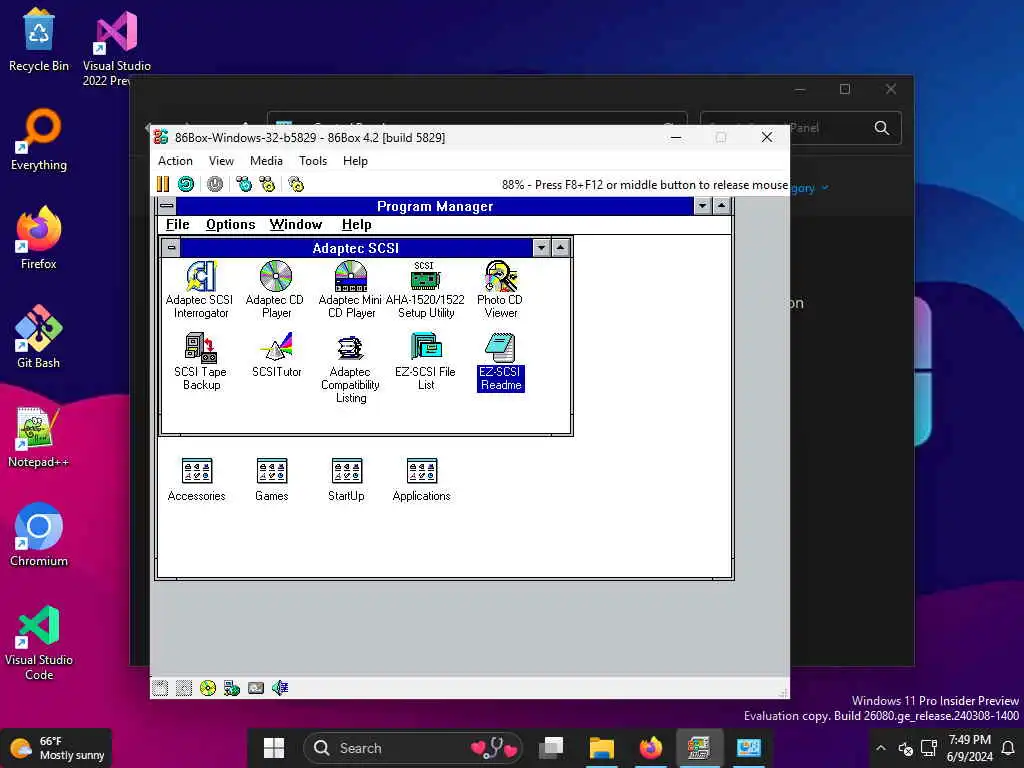Select the Accessories program group
The height and width of the screenshot is (768, 1024).
(x=197, y=480)
